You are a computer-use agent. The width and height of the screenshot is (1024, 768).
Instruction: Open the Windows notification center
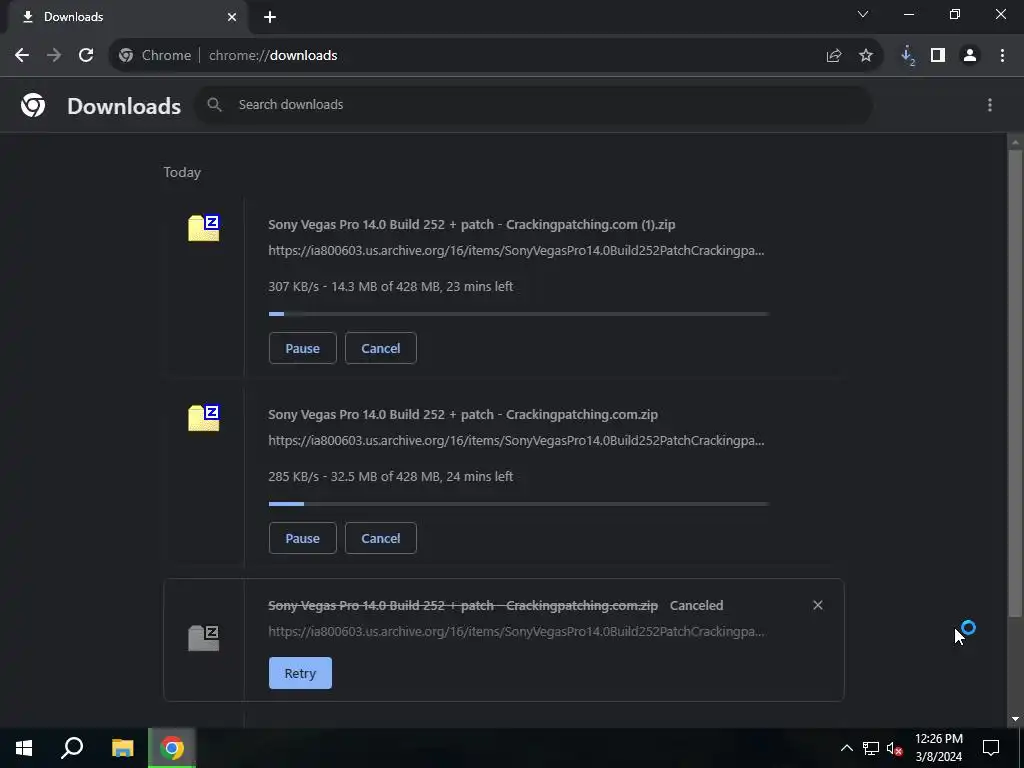pos(991,748)
